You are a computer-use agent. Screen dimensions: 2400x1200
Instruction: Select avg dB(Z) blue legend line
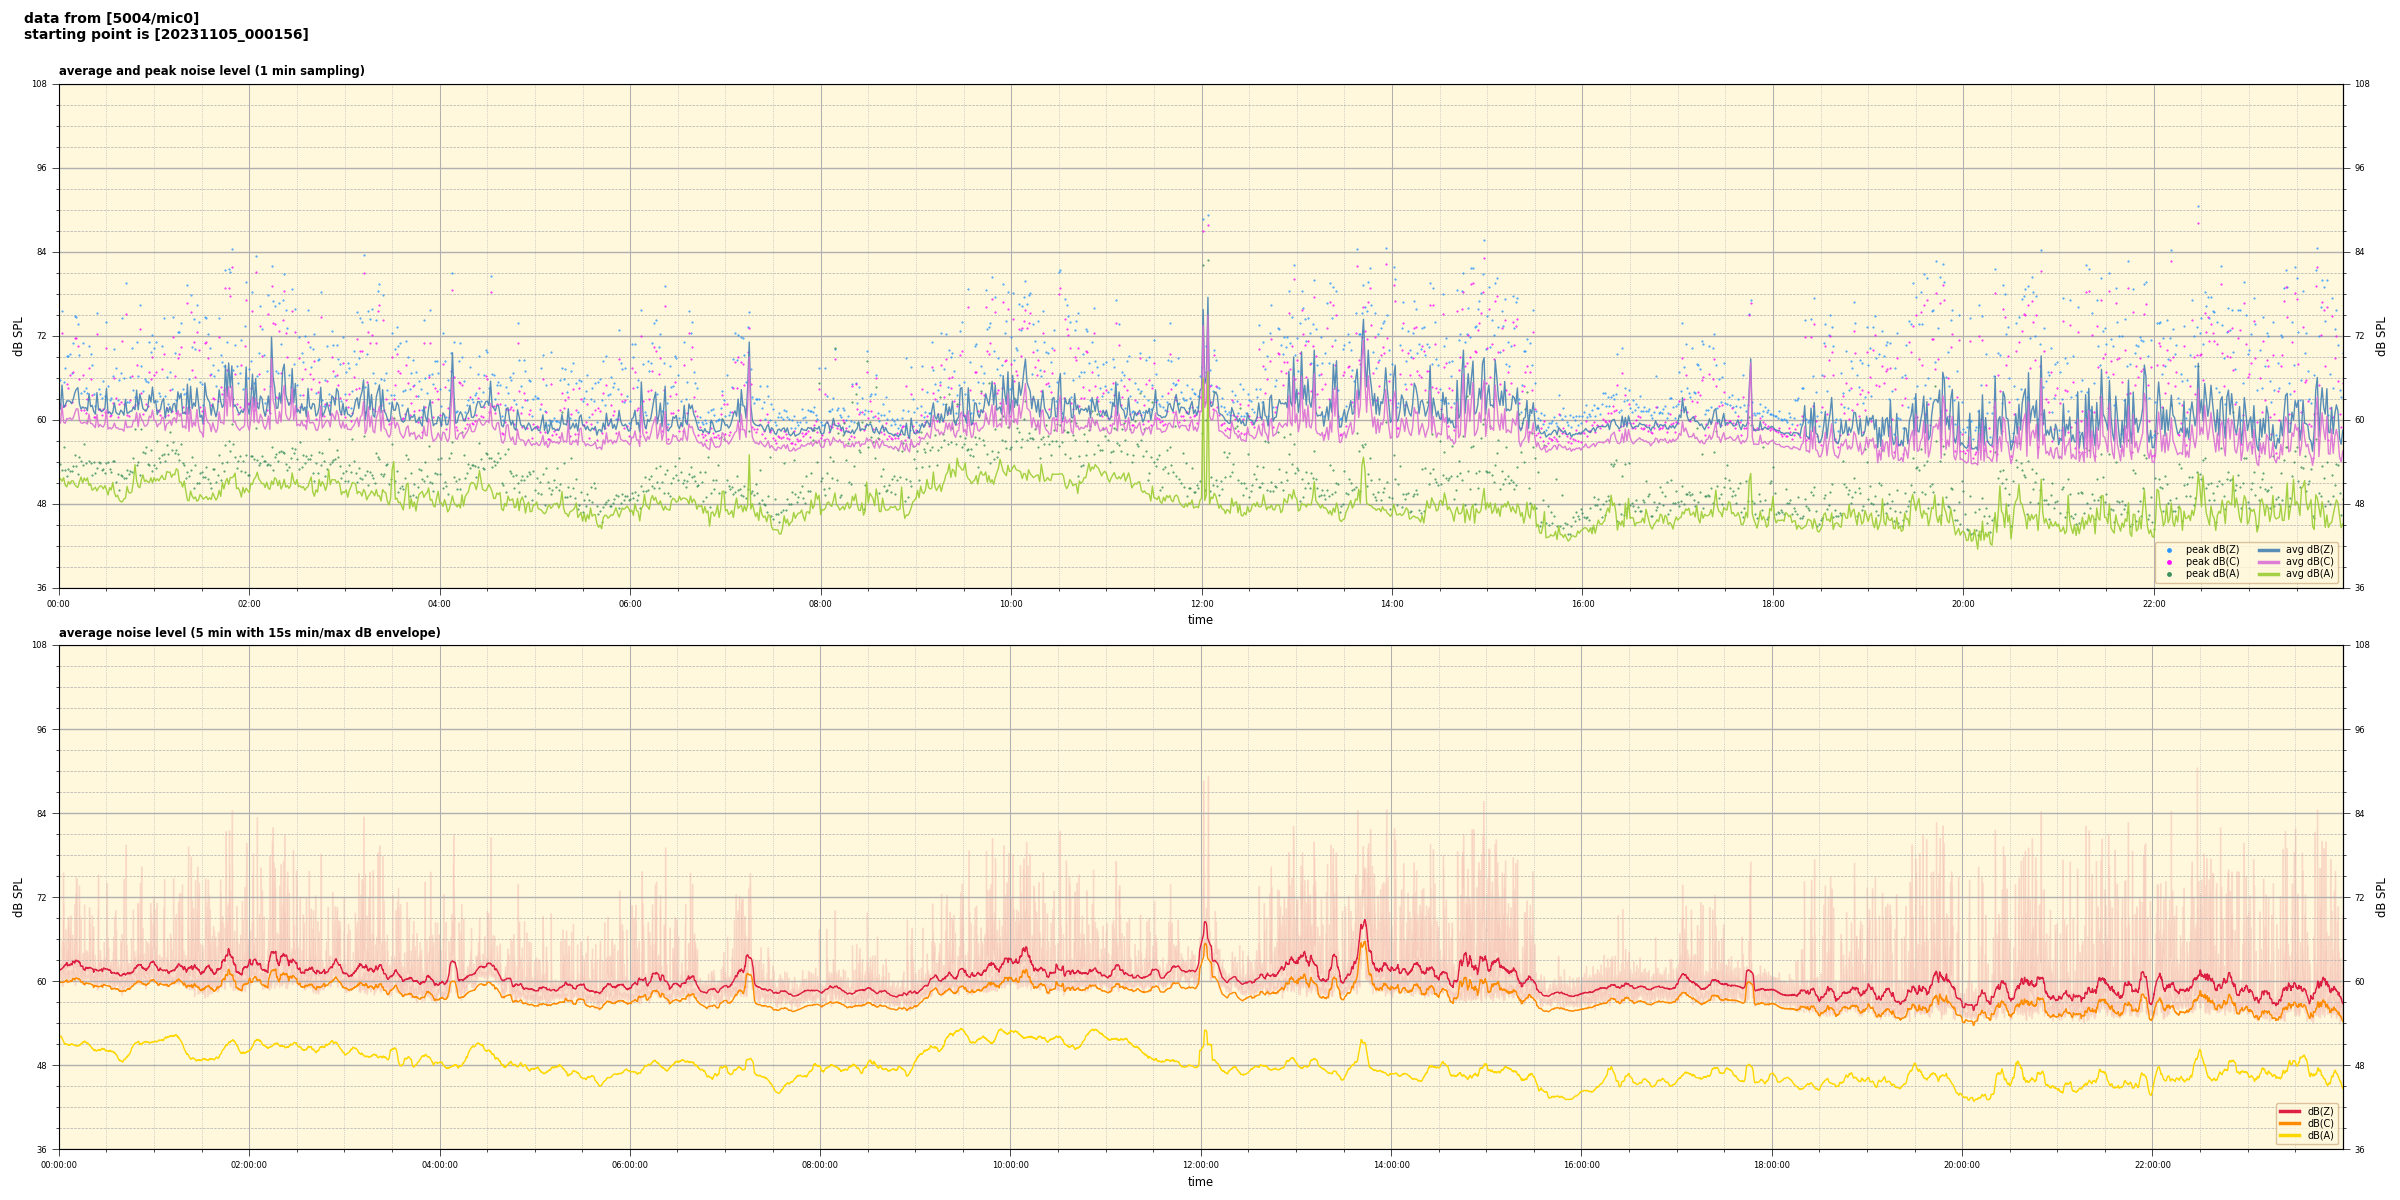click(x=2269, y=550)
